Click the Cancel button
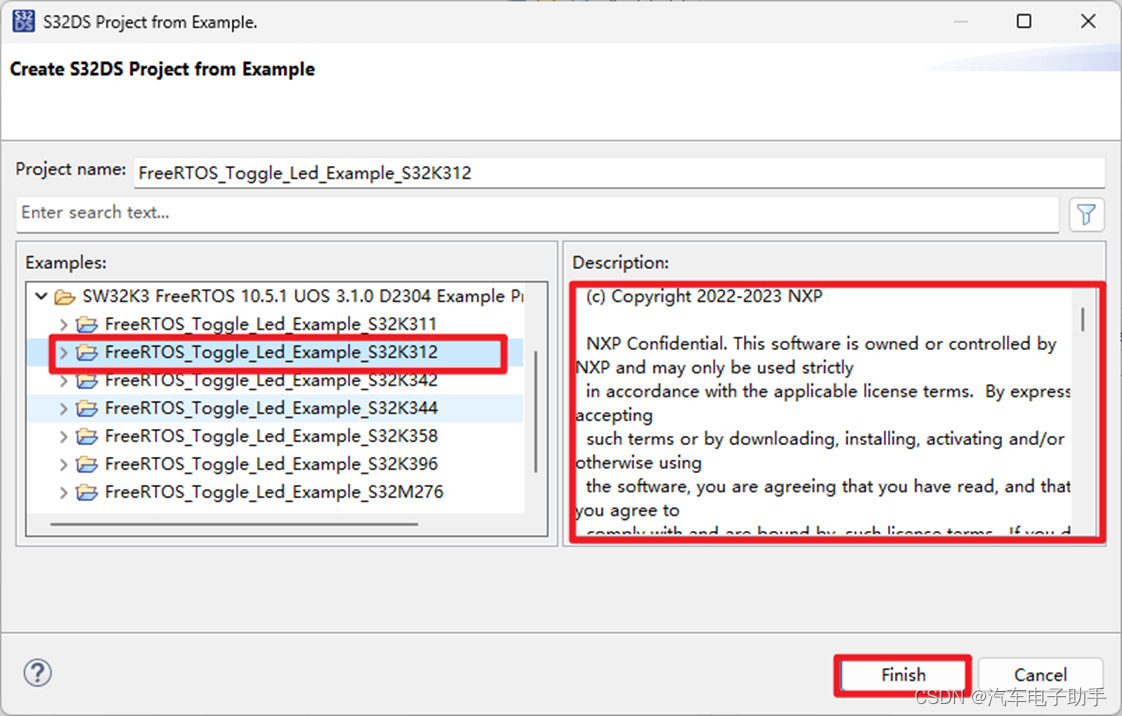The image size is (1122, 716). (x=1040, y=675)
